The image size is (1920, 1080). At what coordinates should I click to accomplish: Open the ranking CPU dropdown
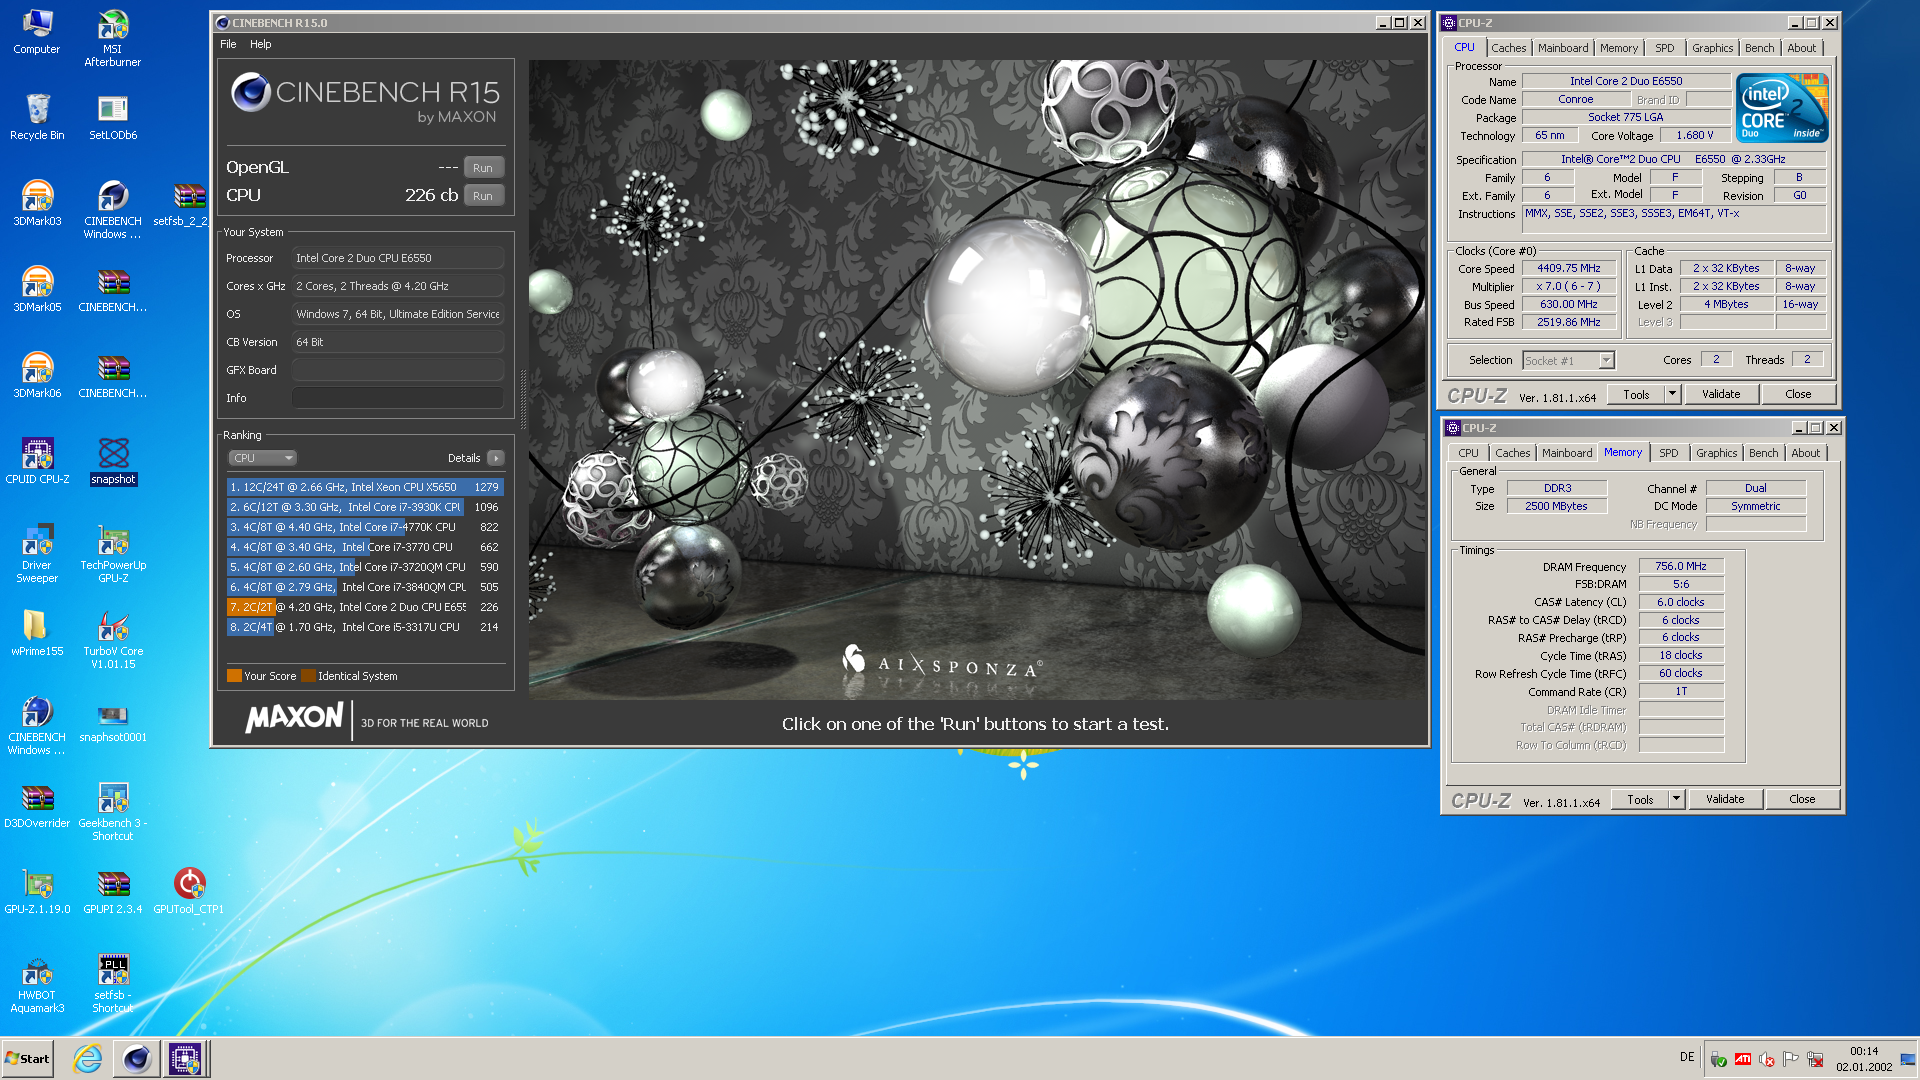tap(262, 458)
